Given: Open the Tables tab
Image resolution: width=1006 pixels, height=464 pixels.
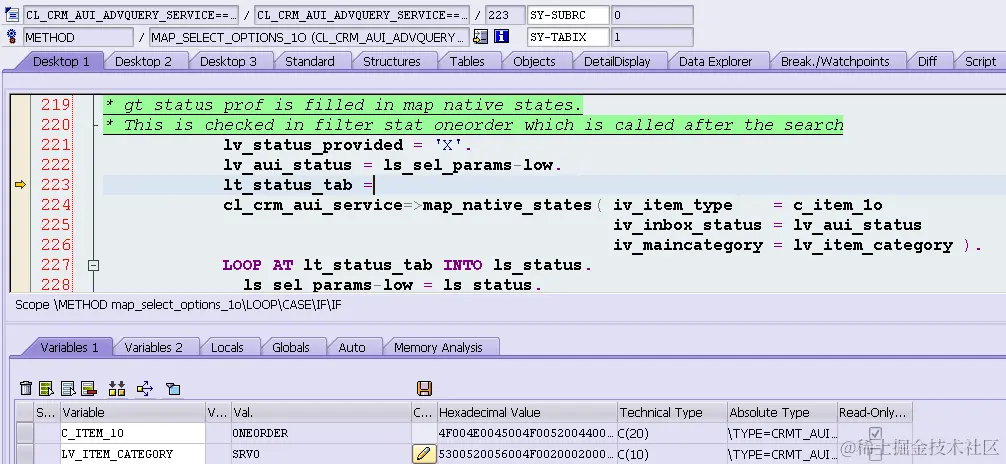Looking at the screenshot, I should coord(467,62).
